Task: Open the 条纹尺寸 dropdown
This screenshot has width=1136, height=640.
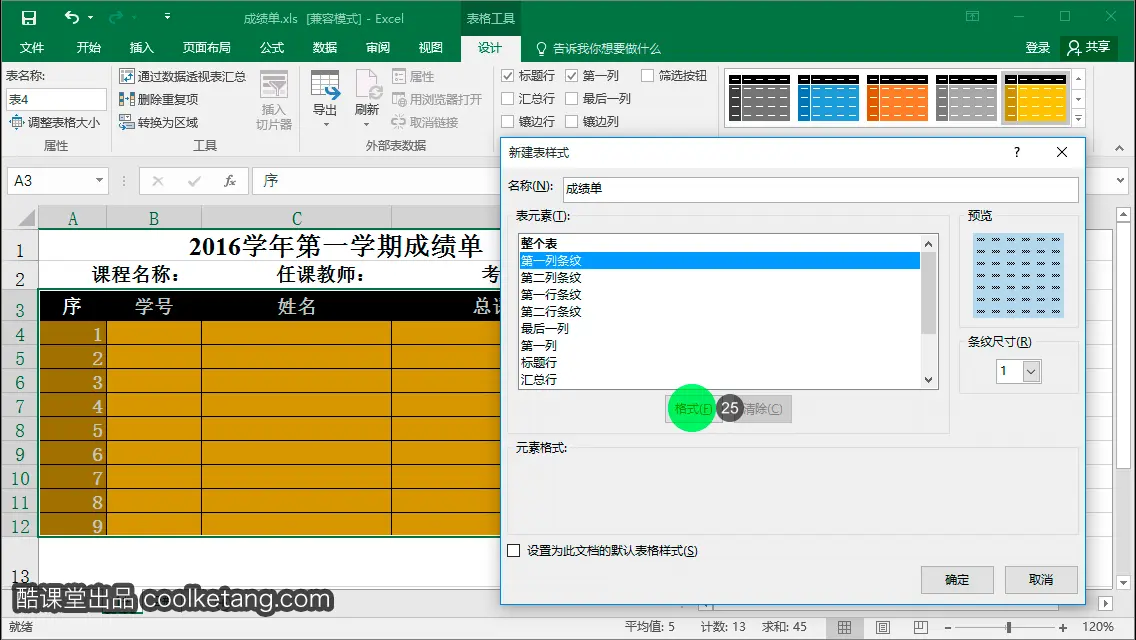Action: (x=1032, y=372)
